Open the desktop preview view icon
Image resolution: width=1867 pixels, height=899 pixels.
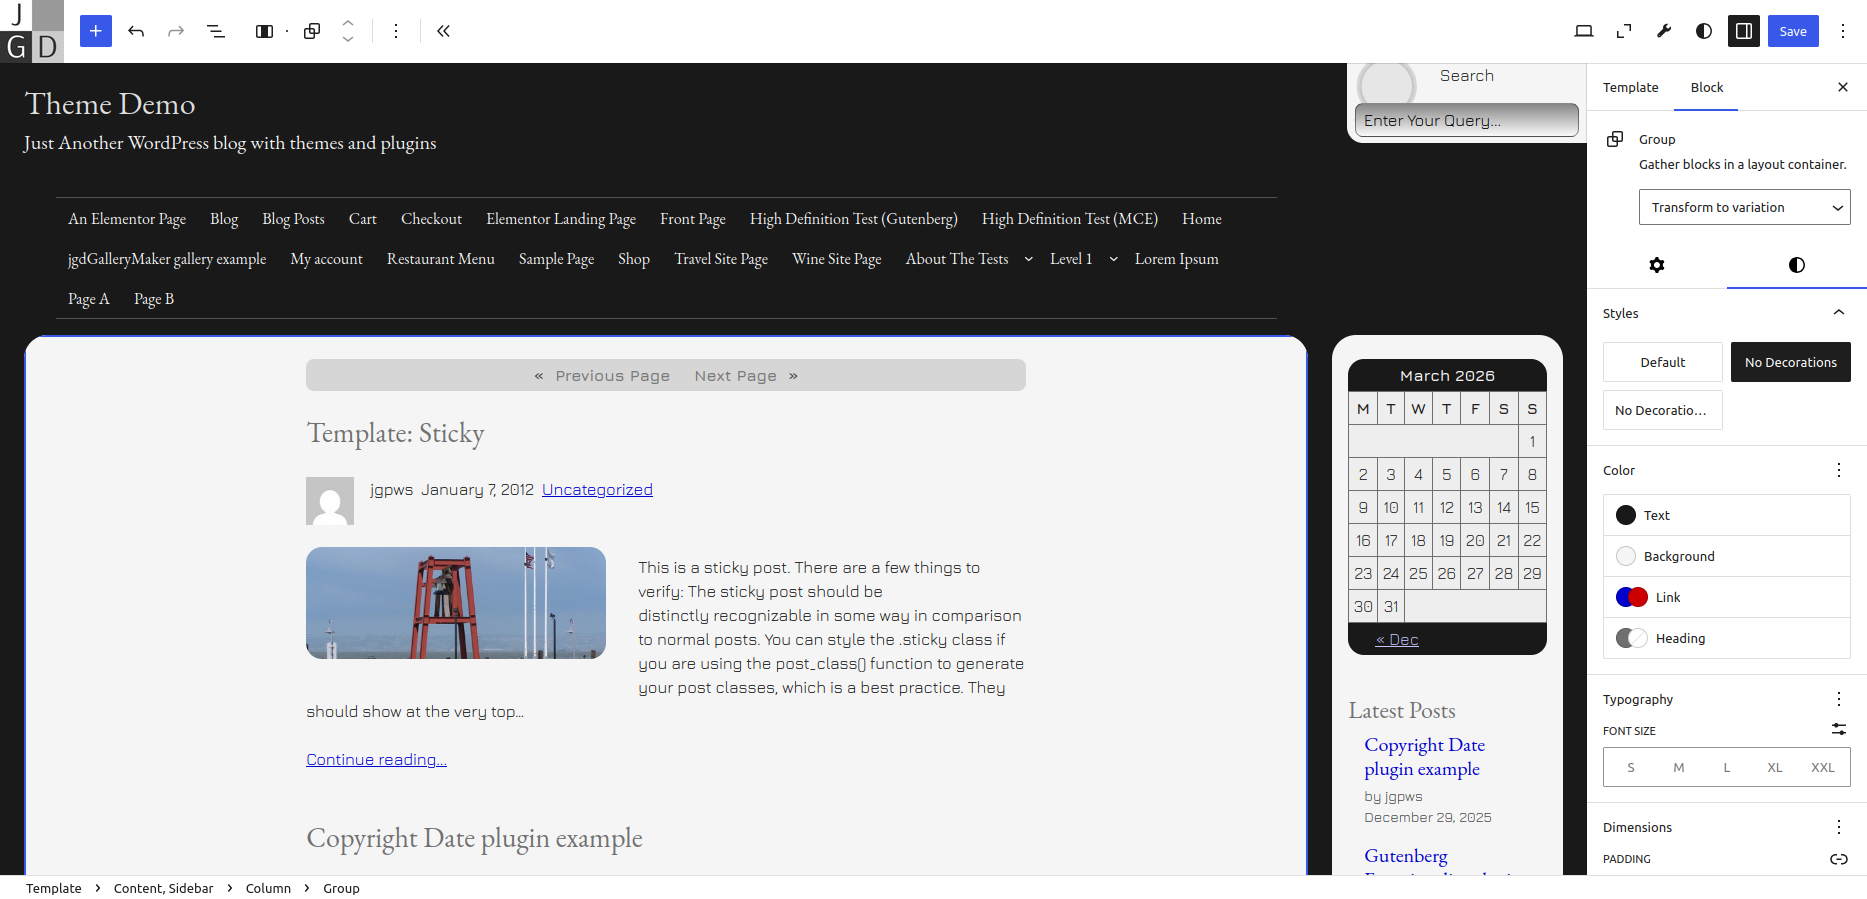(x=1583, y=31)
